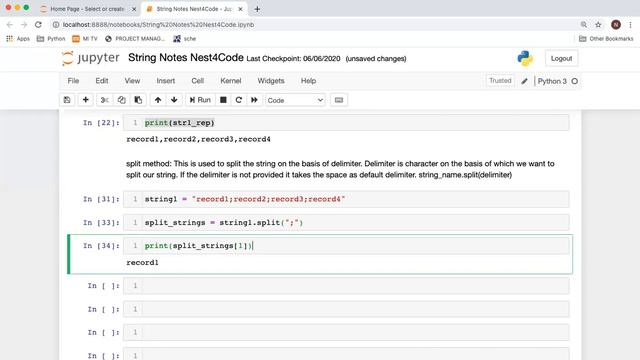640x360 pixels.
Task: Open the Python bookmarks folder
Action: [51, 39]
